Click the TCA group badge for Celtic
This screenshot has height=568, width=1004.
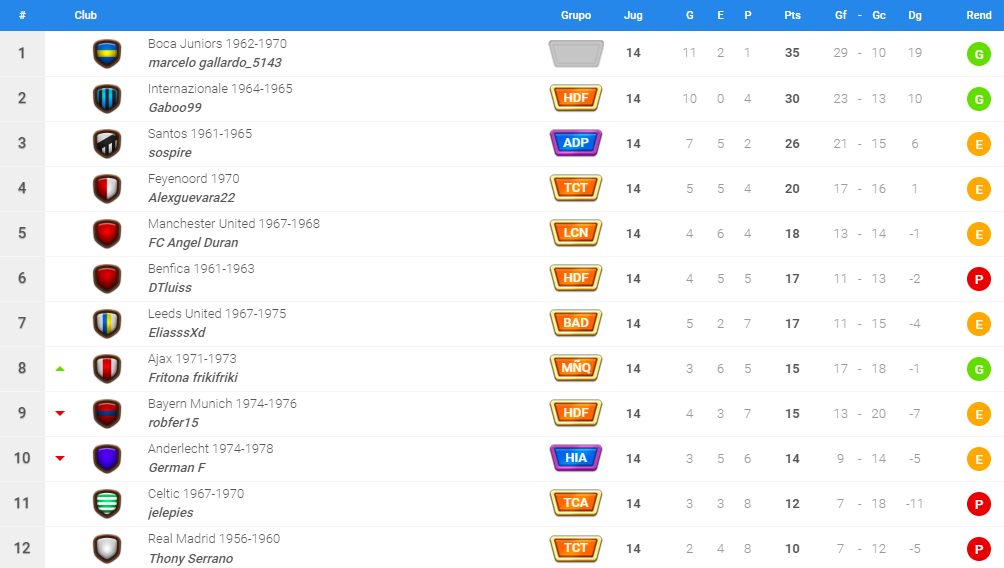576,503
